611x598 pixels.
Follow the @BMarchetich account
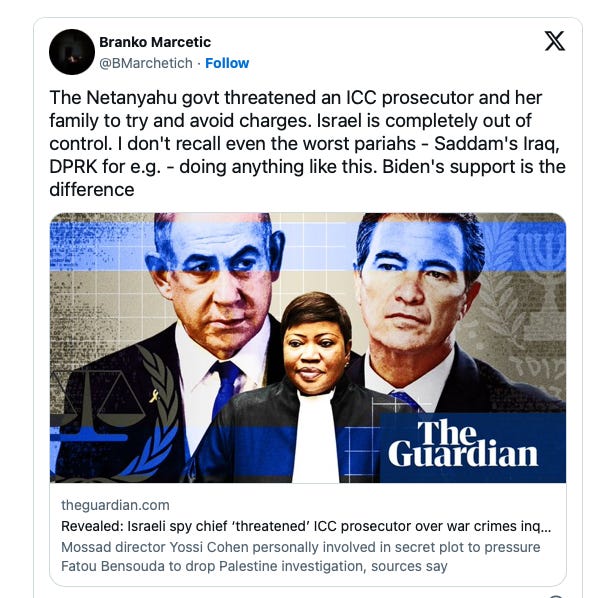[x=227, y=63]
